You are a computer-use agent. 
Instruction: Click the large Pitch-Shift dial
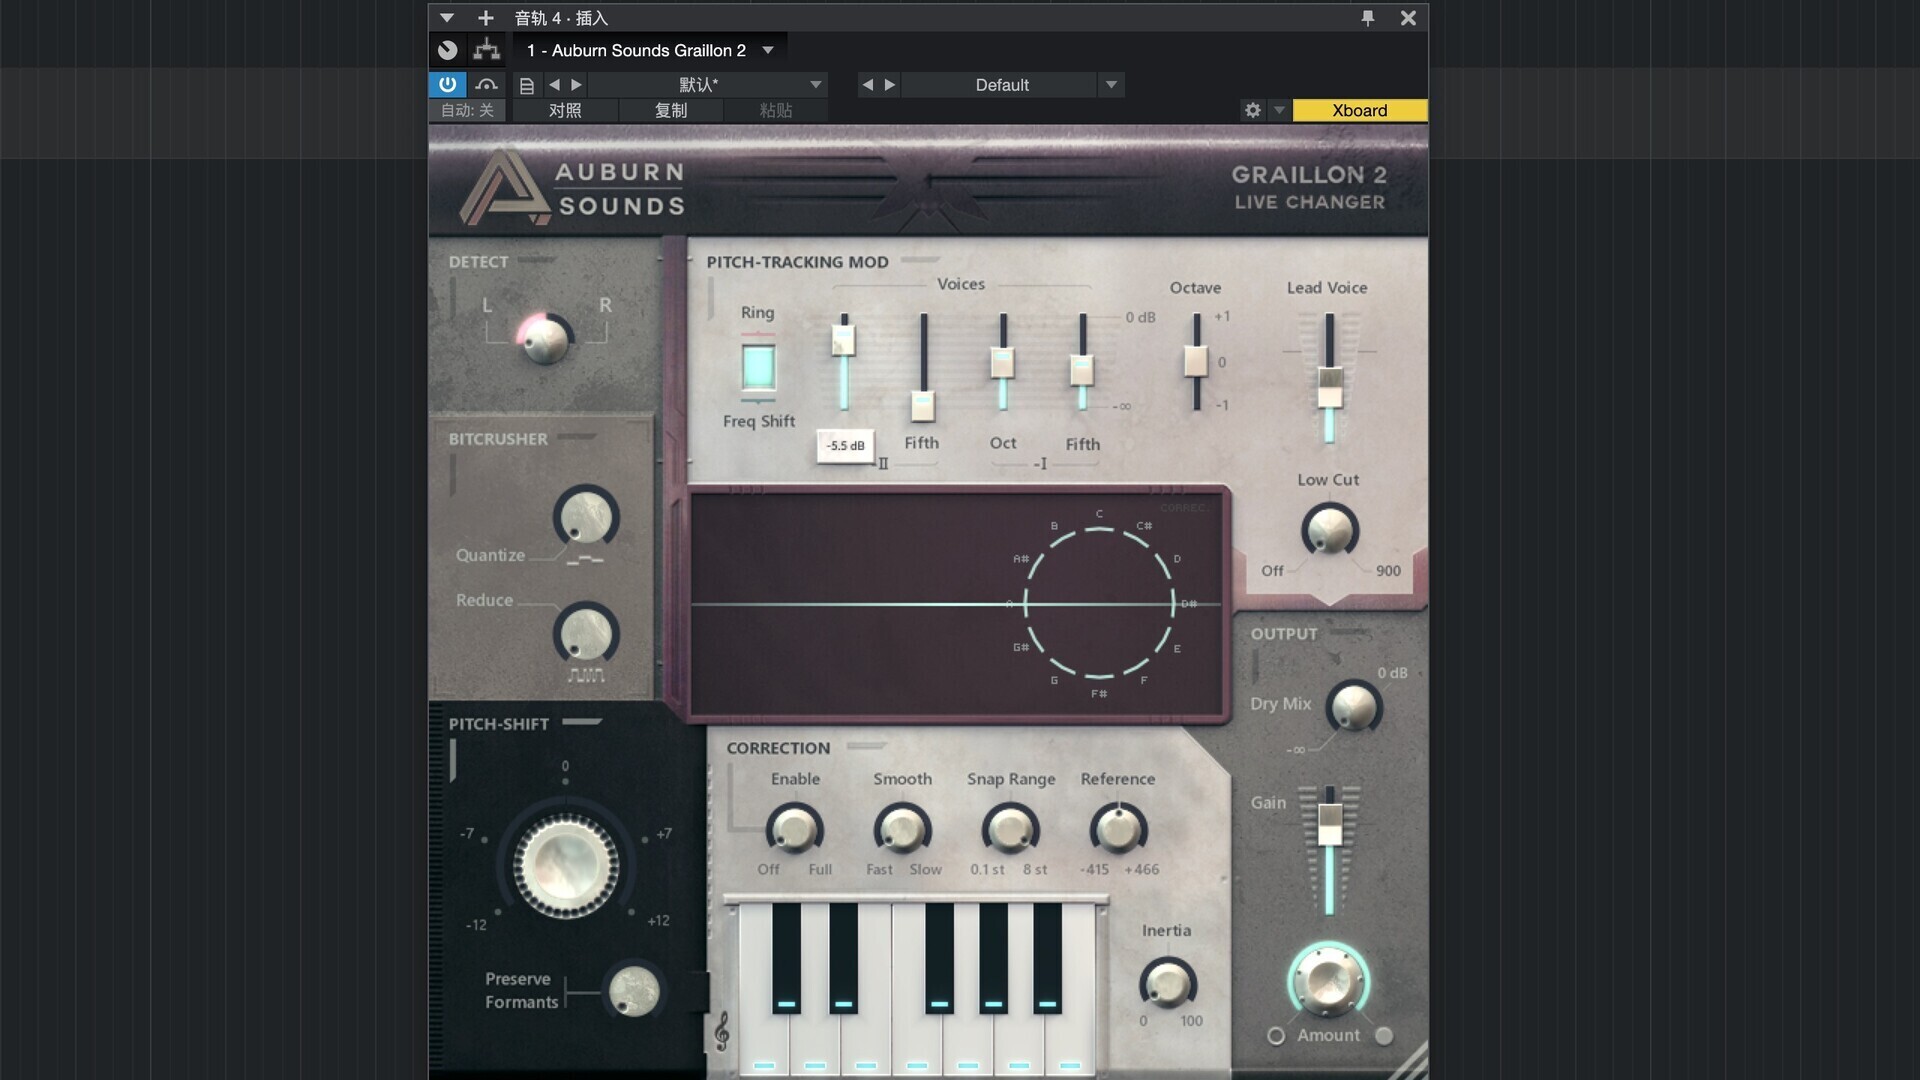point(566,865)
